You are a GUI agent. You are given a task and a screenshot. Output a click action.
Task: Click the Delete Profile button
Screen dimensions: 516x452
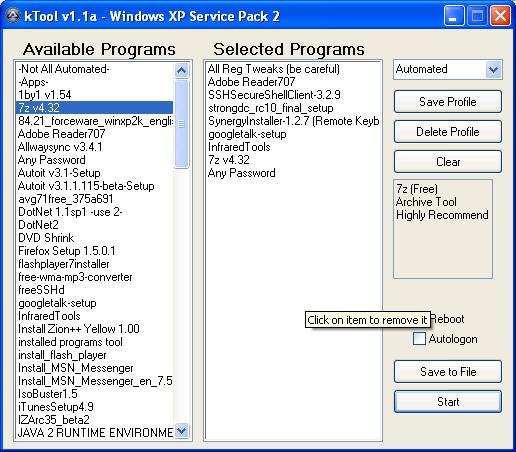click(448, 132)
